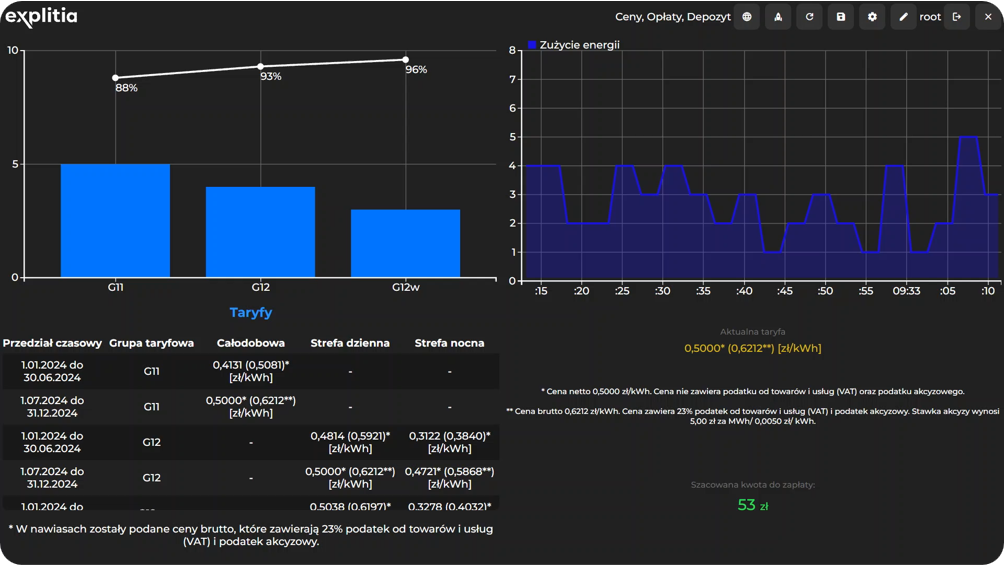Toggle the 'Zużycie energii' legend entry

click(x=573, y=45)
